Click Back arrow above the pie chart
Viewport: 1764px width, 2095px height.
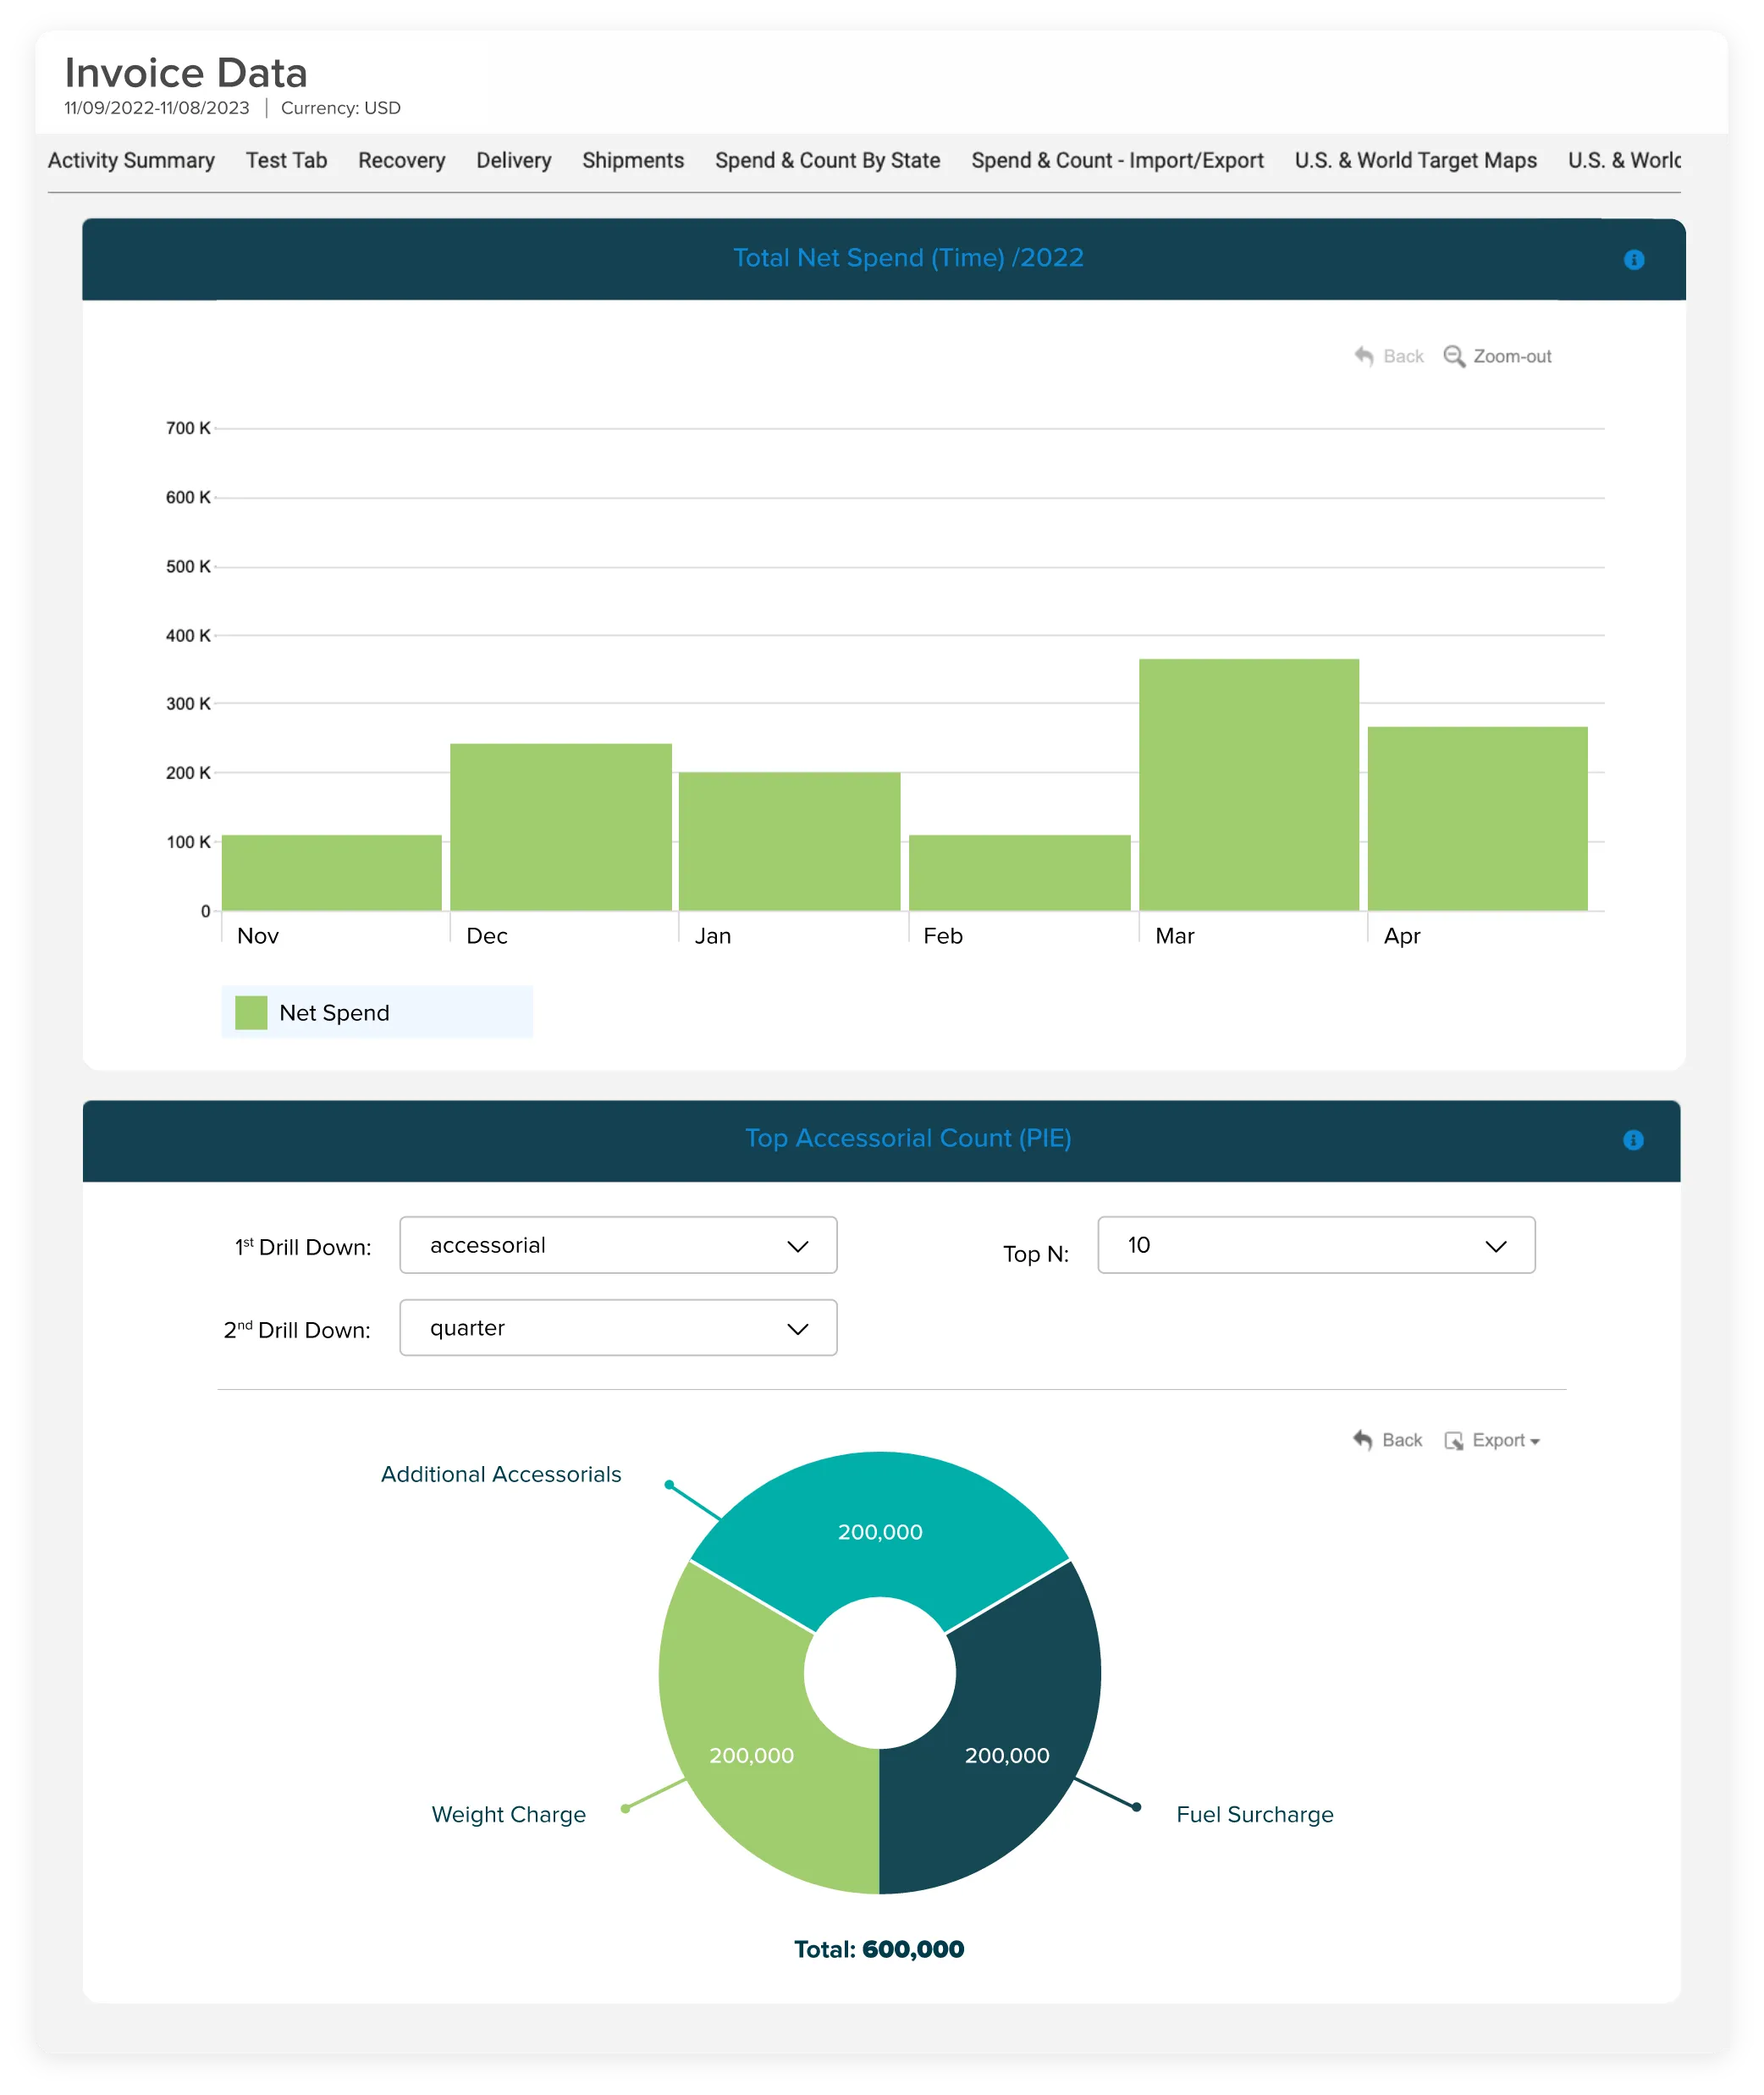pyautogui.click(x=1362, y=1440)
